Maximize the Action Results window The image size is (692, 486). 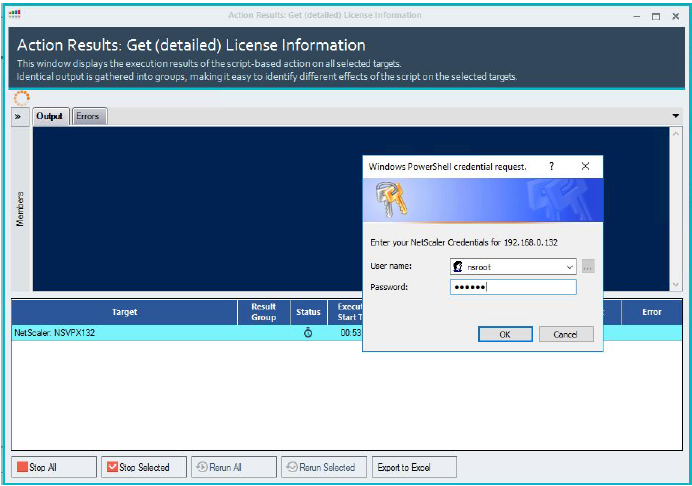(x=656, y=17)
